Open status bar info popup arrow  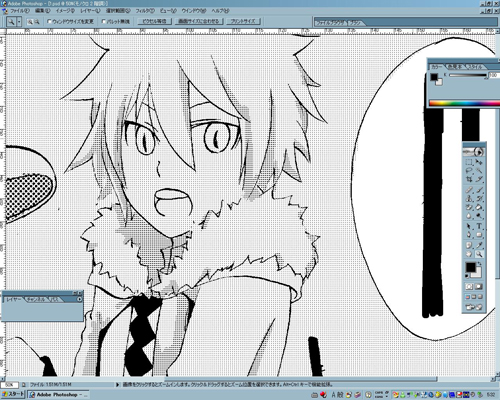click(117, 385)
